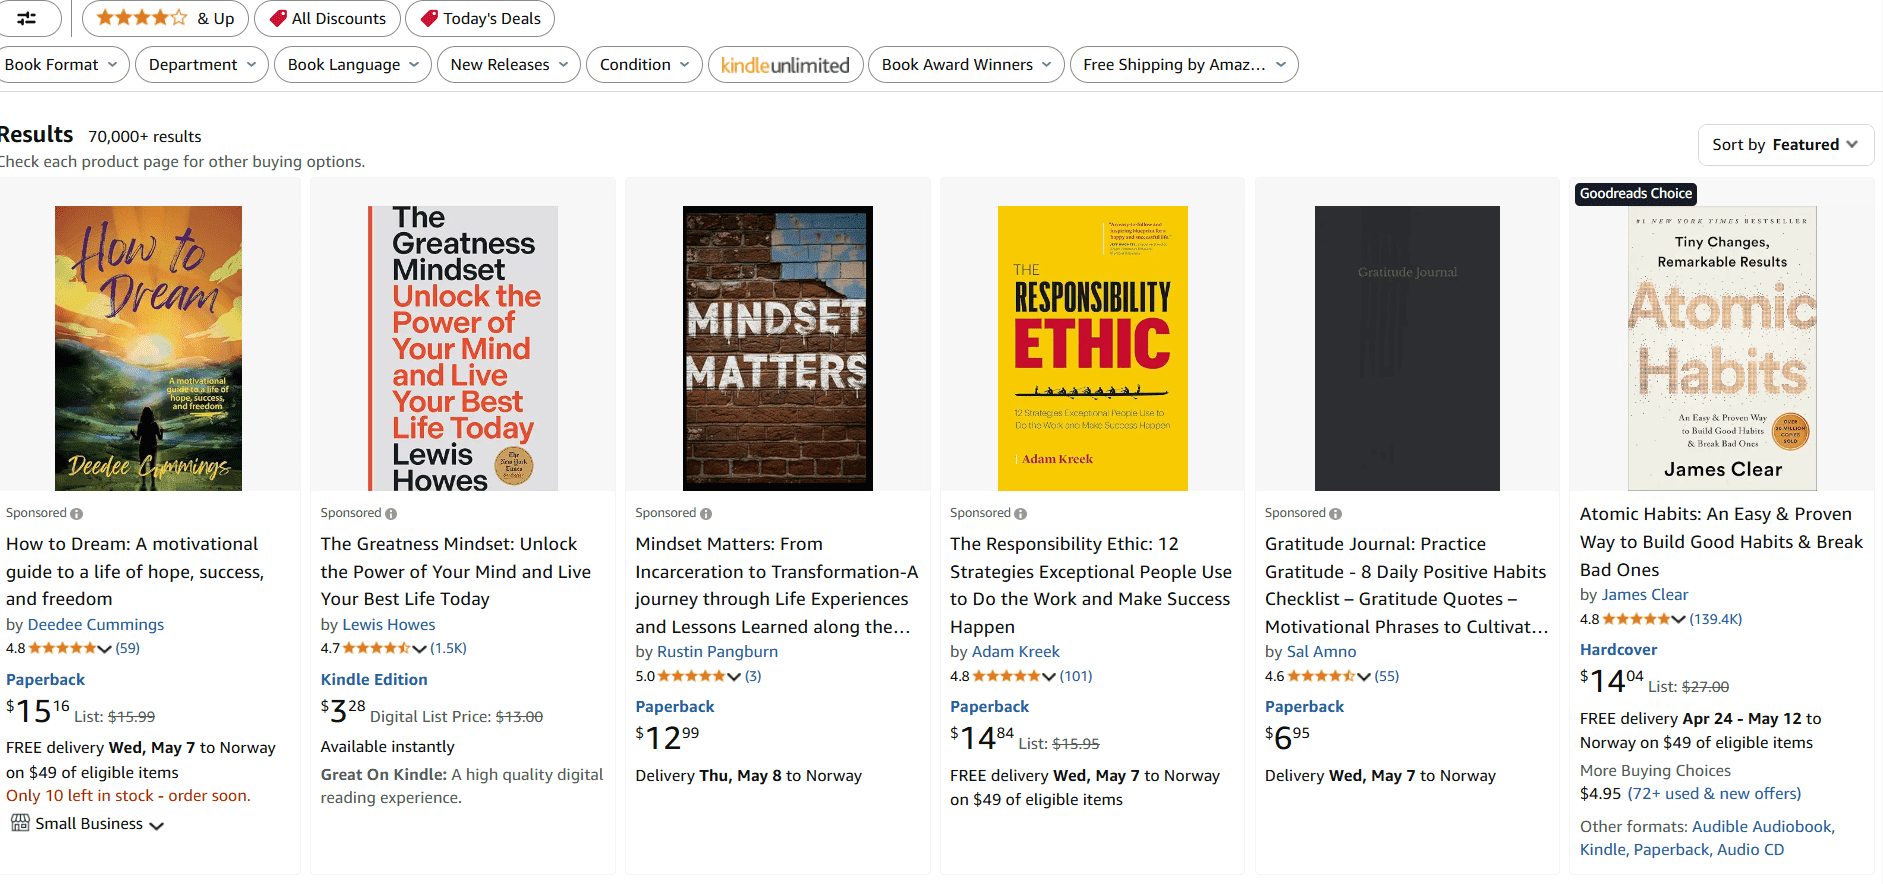Open the (55) reviews link
The height and width of the screenshot is (884, 1883).
tap(1387, 676)
